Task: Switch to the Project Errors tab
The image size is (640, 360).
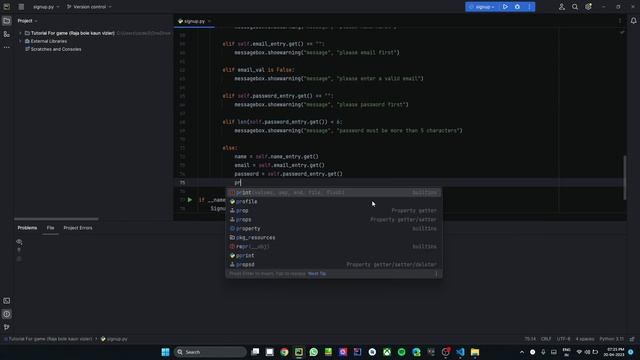Action: pyautogui.click(x=78, y=228)
